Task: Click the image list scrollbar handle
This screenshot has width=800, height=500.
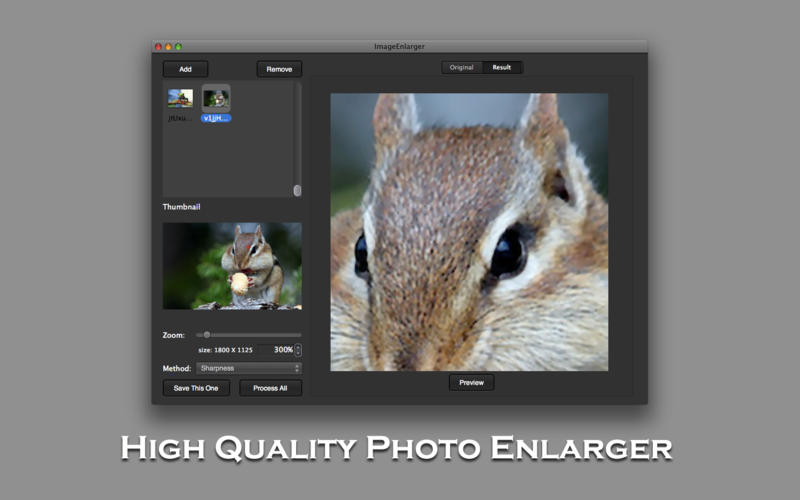Action: tap(297, 190)
